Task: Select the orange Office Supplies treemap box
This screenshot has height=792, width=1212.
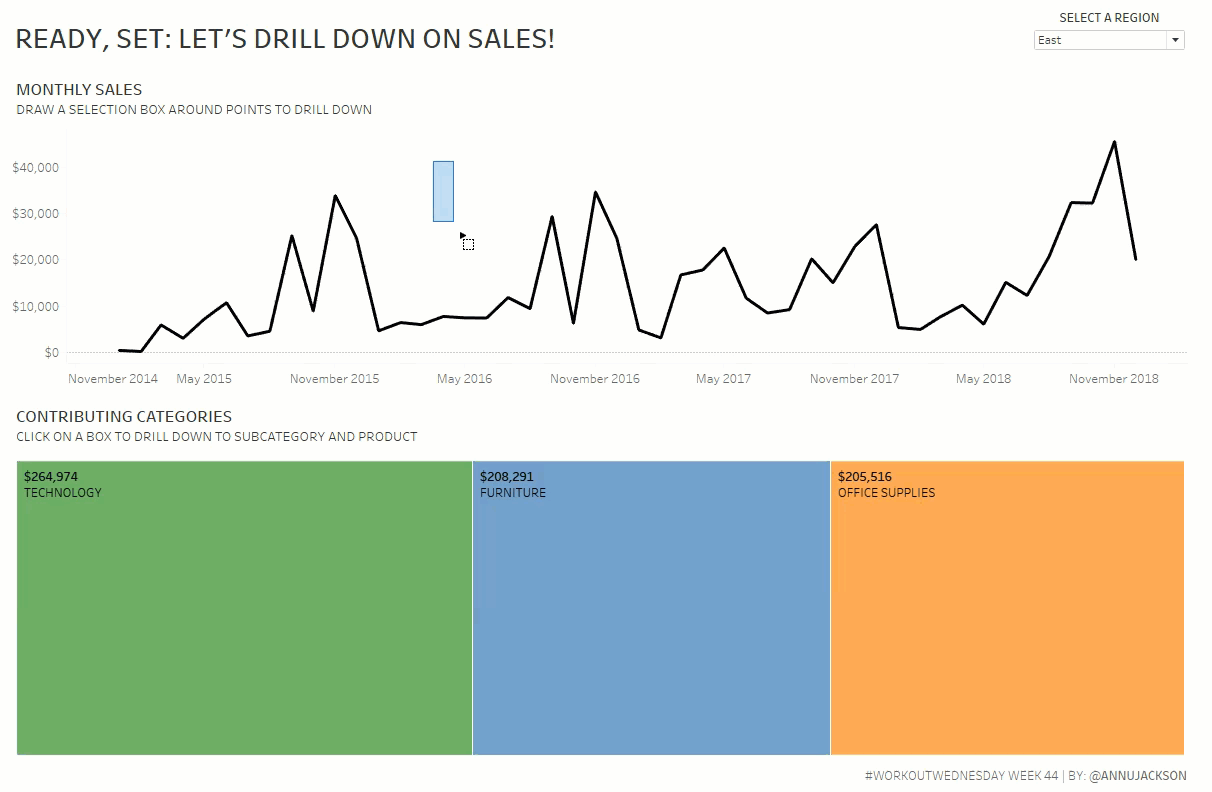Action: pos(1007,620)
